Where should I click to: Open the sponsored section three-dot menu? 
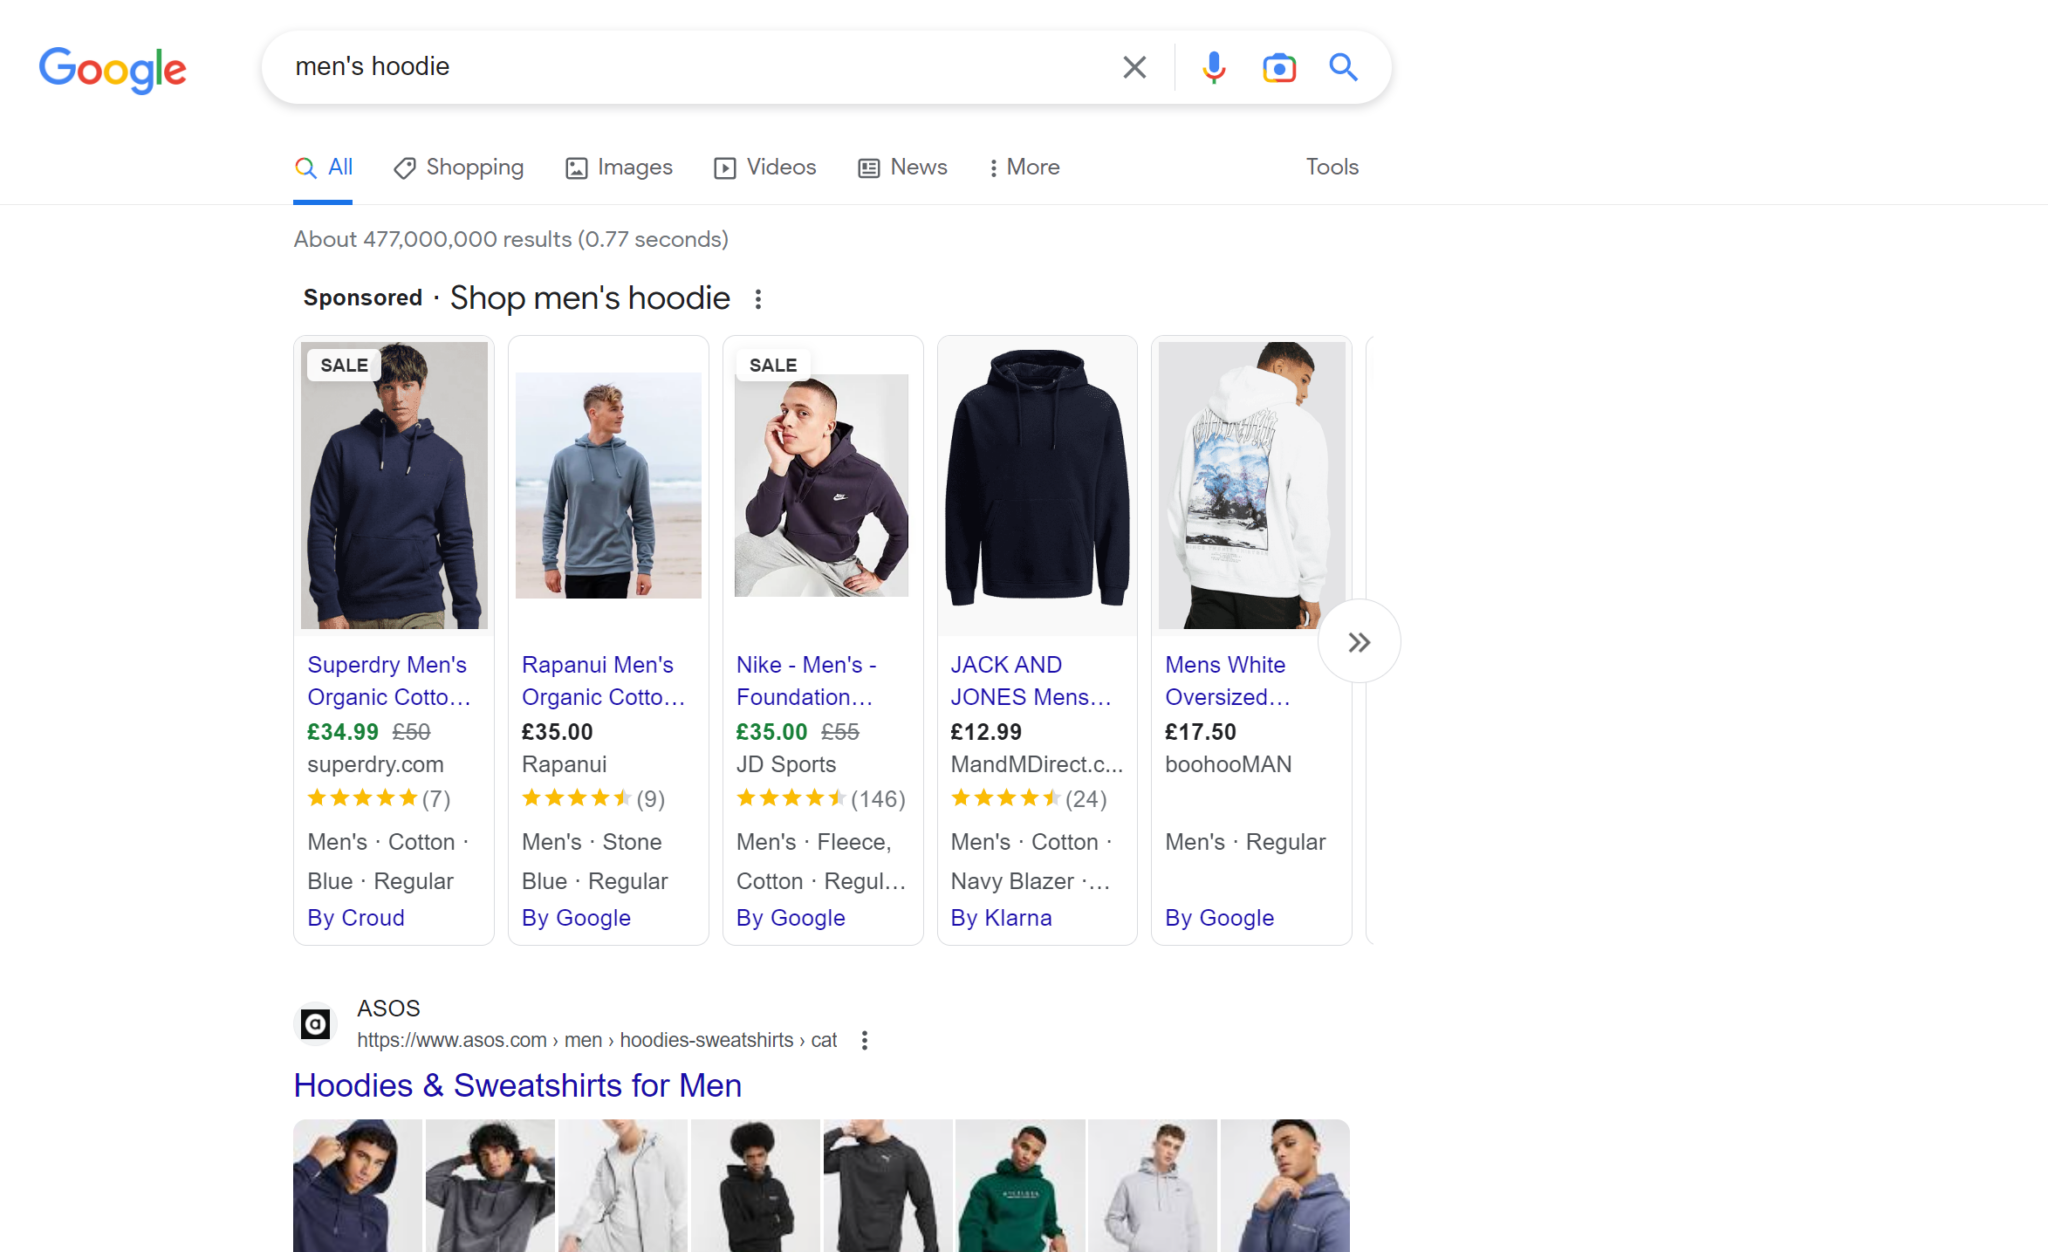[758, 298]
